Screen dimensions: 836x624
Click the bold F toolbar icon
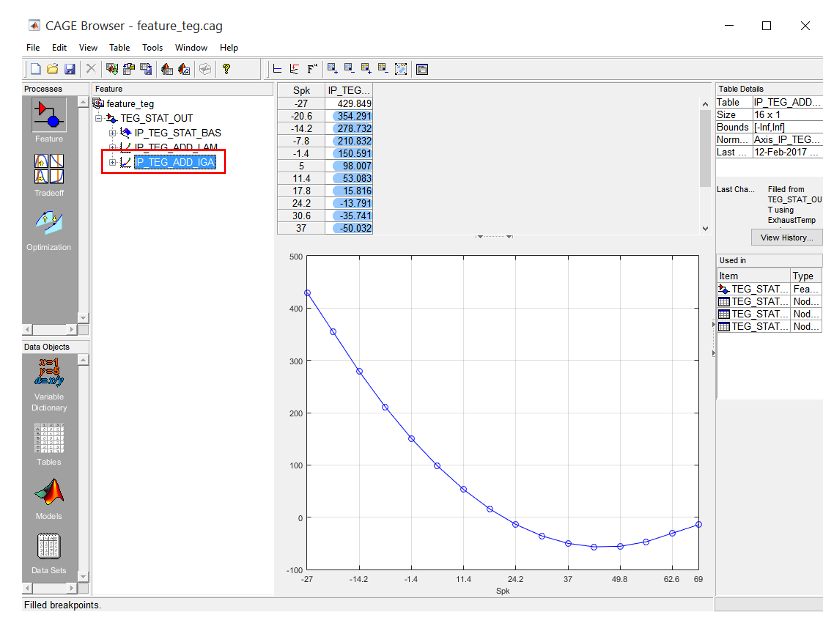coord(312,69)
